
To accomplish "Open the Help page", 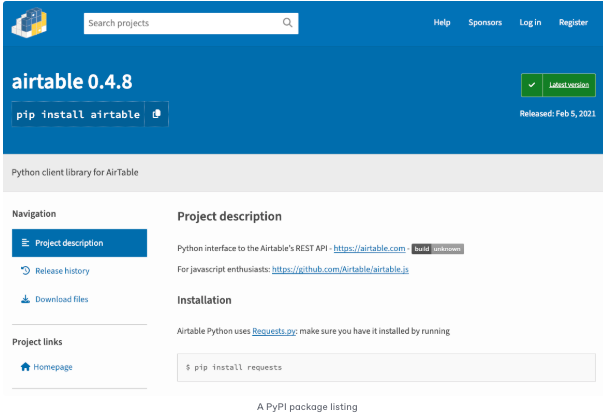I will coord(442,22).
